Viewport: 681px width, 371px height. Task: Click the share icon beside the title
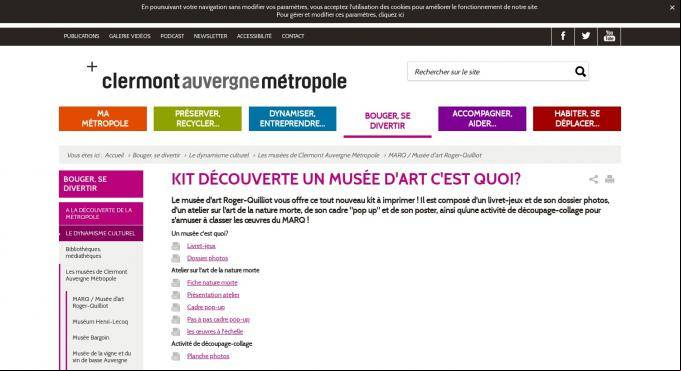[x=593, y=179]
